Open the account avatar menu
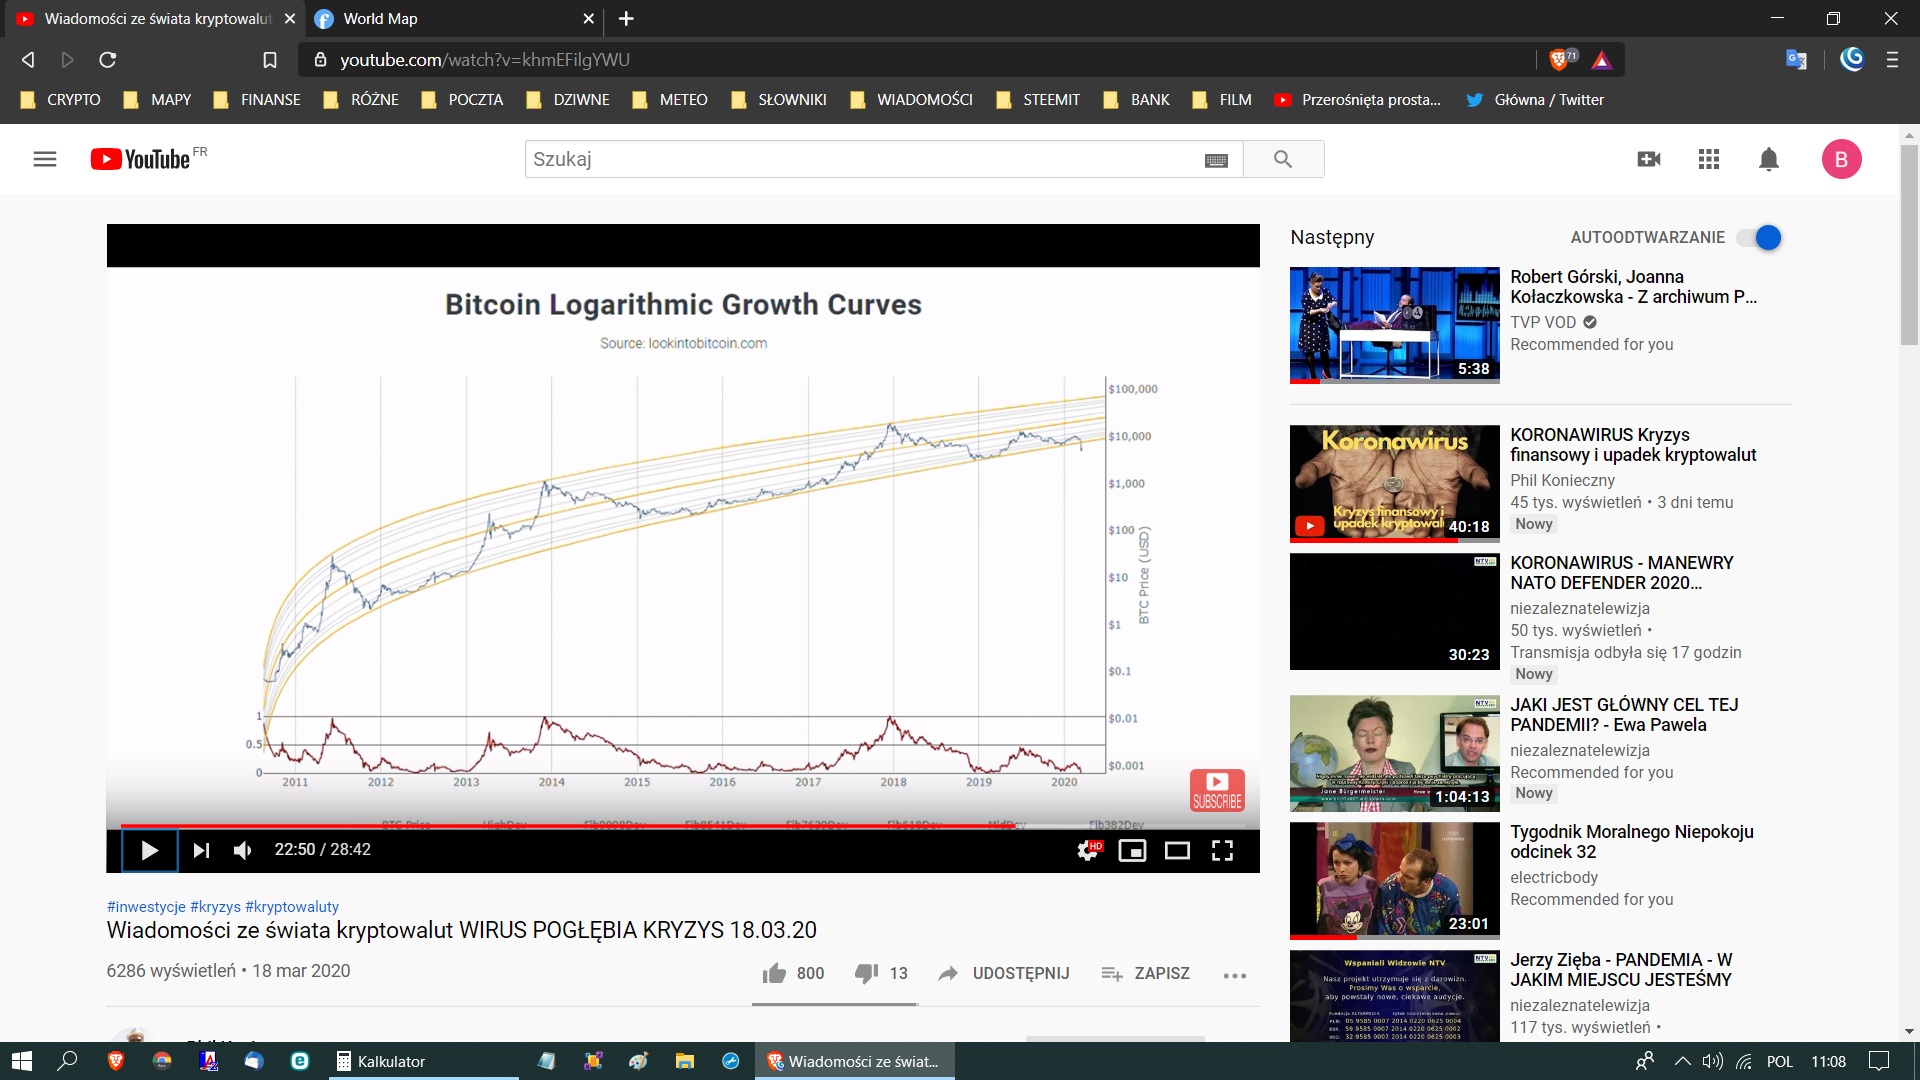 click(x=1841, y=159)
